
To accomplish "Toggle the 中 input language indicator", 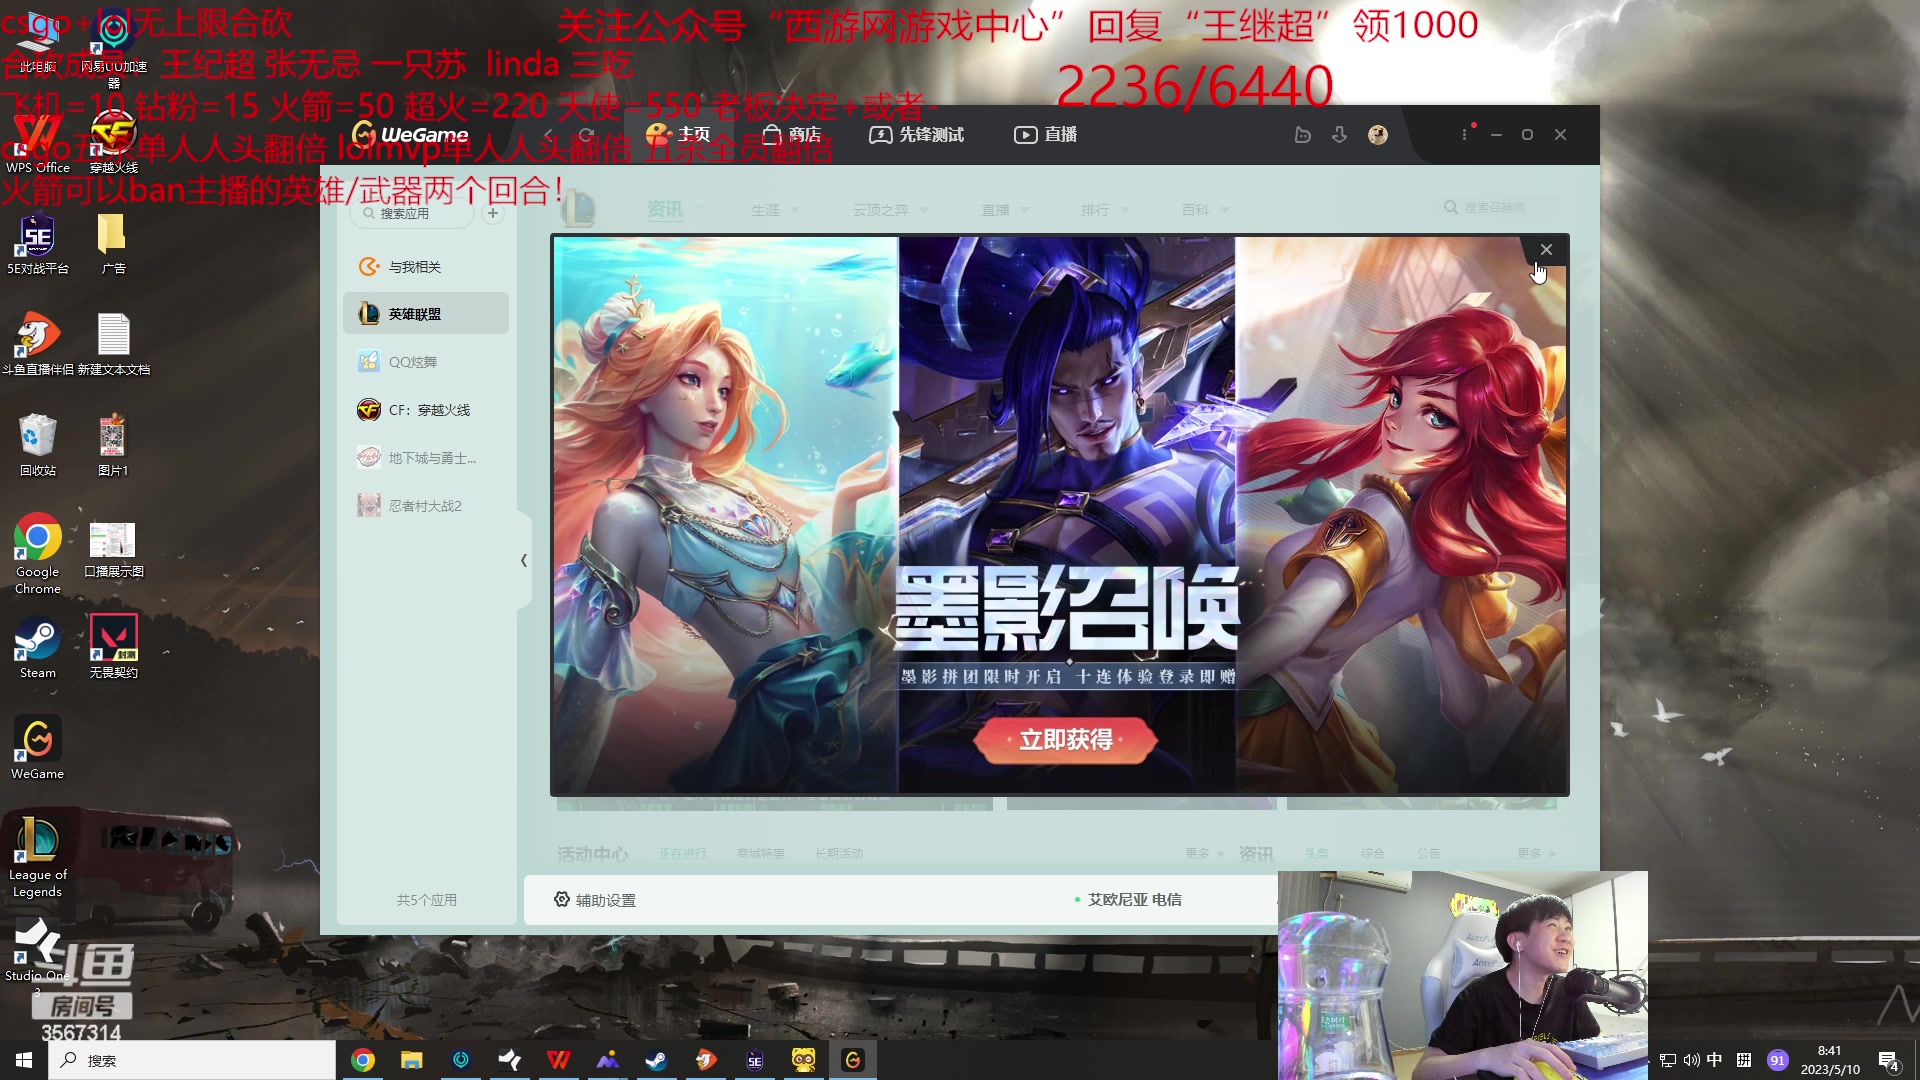I will coord(1715,1060).
